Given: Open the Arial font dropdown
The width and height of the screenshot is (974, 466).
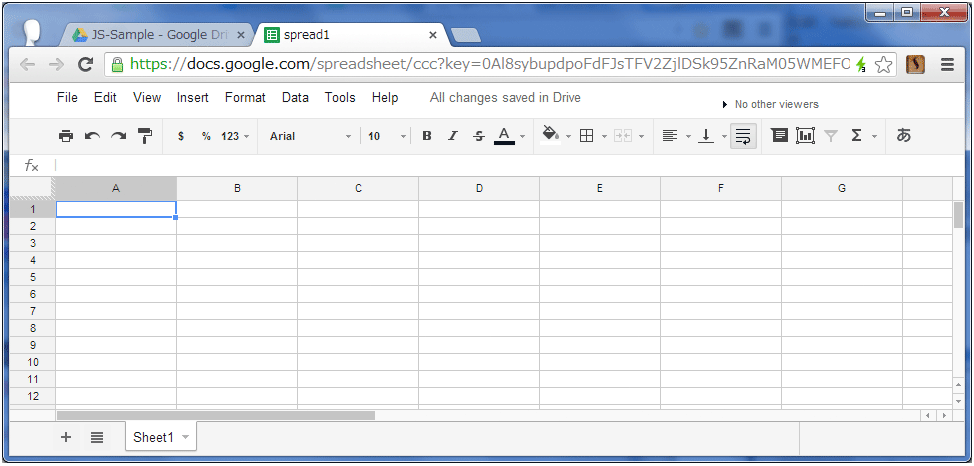Looking at the screenshot, I should click(310, 136).
